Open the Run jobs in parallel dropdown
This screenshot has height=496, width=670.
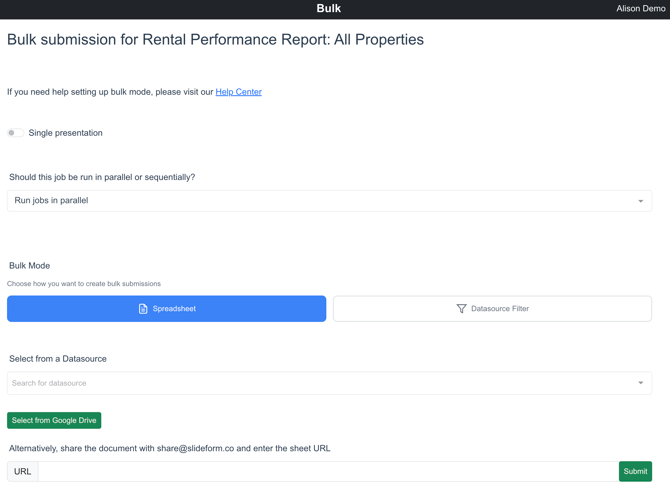click(x=320, y=201)
